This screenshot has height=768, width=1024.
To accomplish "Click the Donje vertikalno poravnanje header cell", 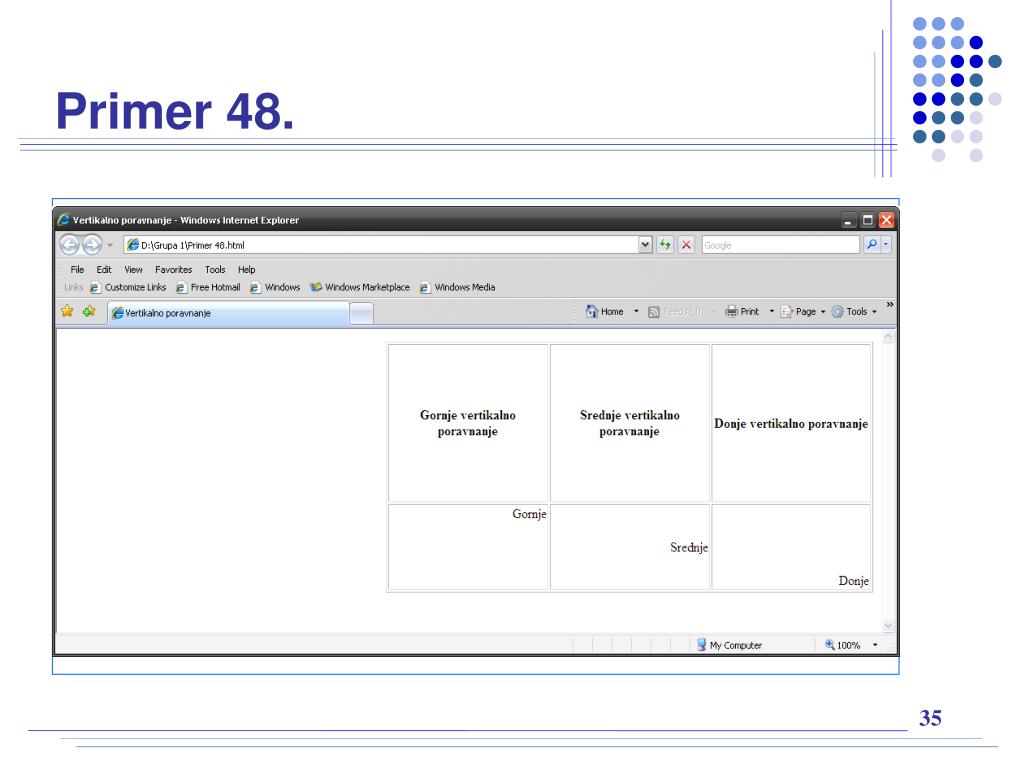I will tap(792, 423).
